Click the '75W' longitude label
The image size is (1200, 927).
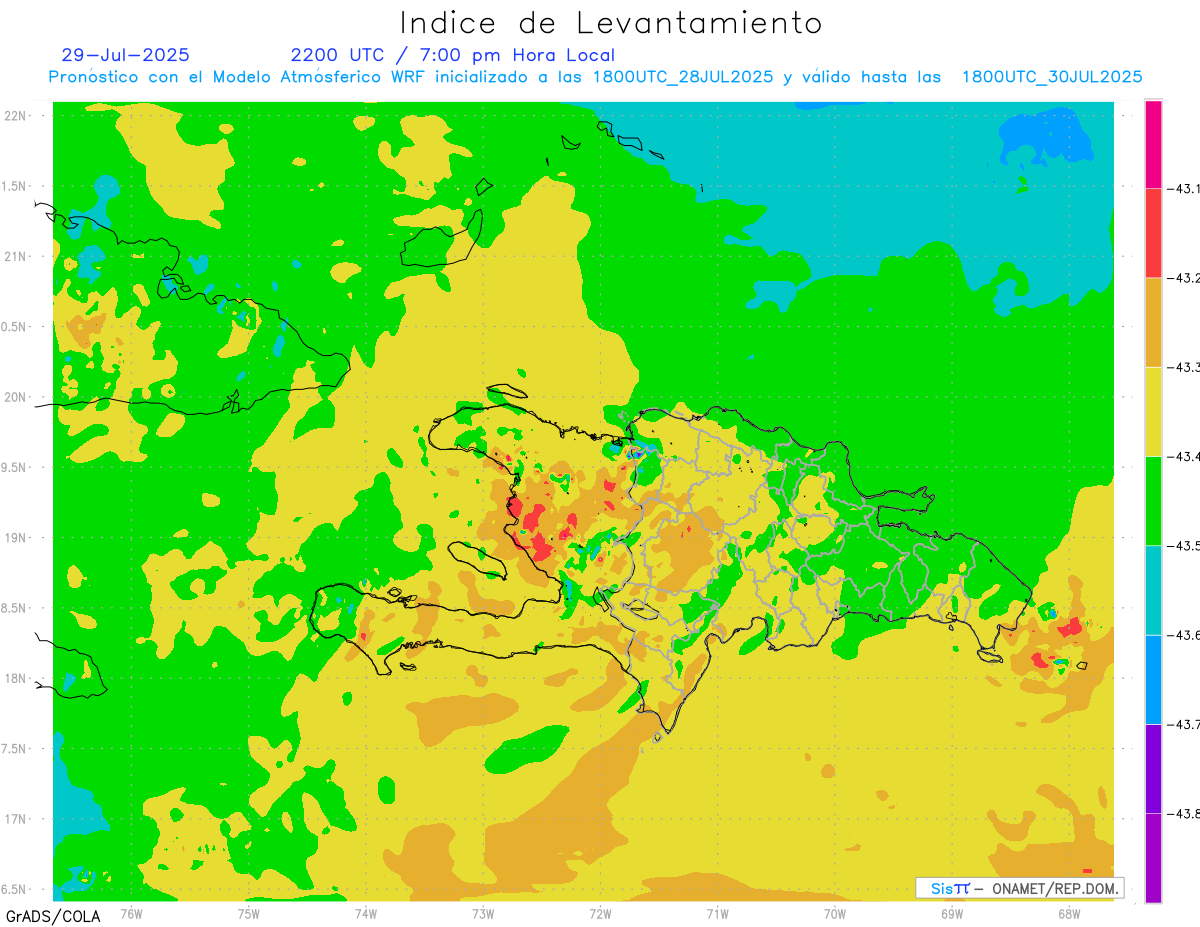(x=248, y=913)
